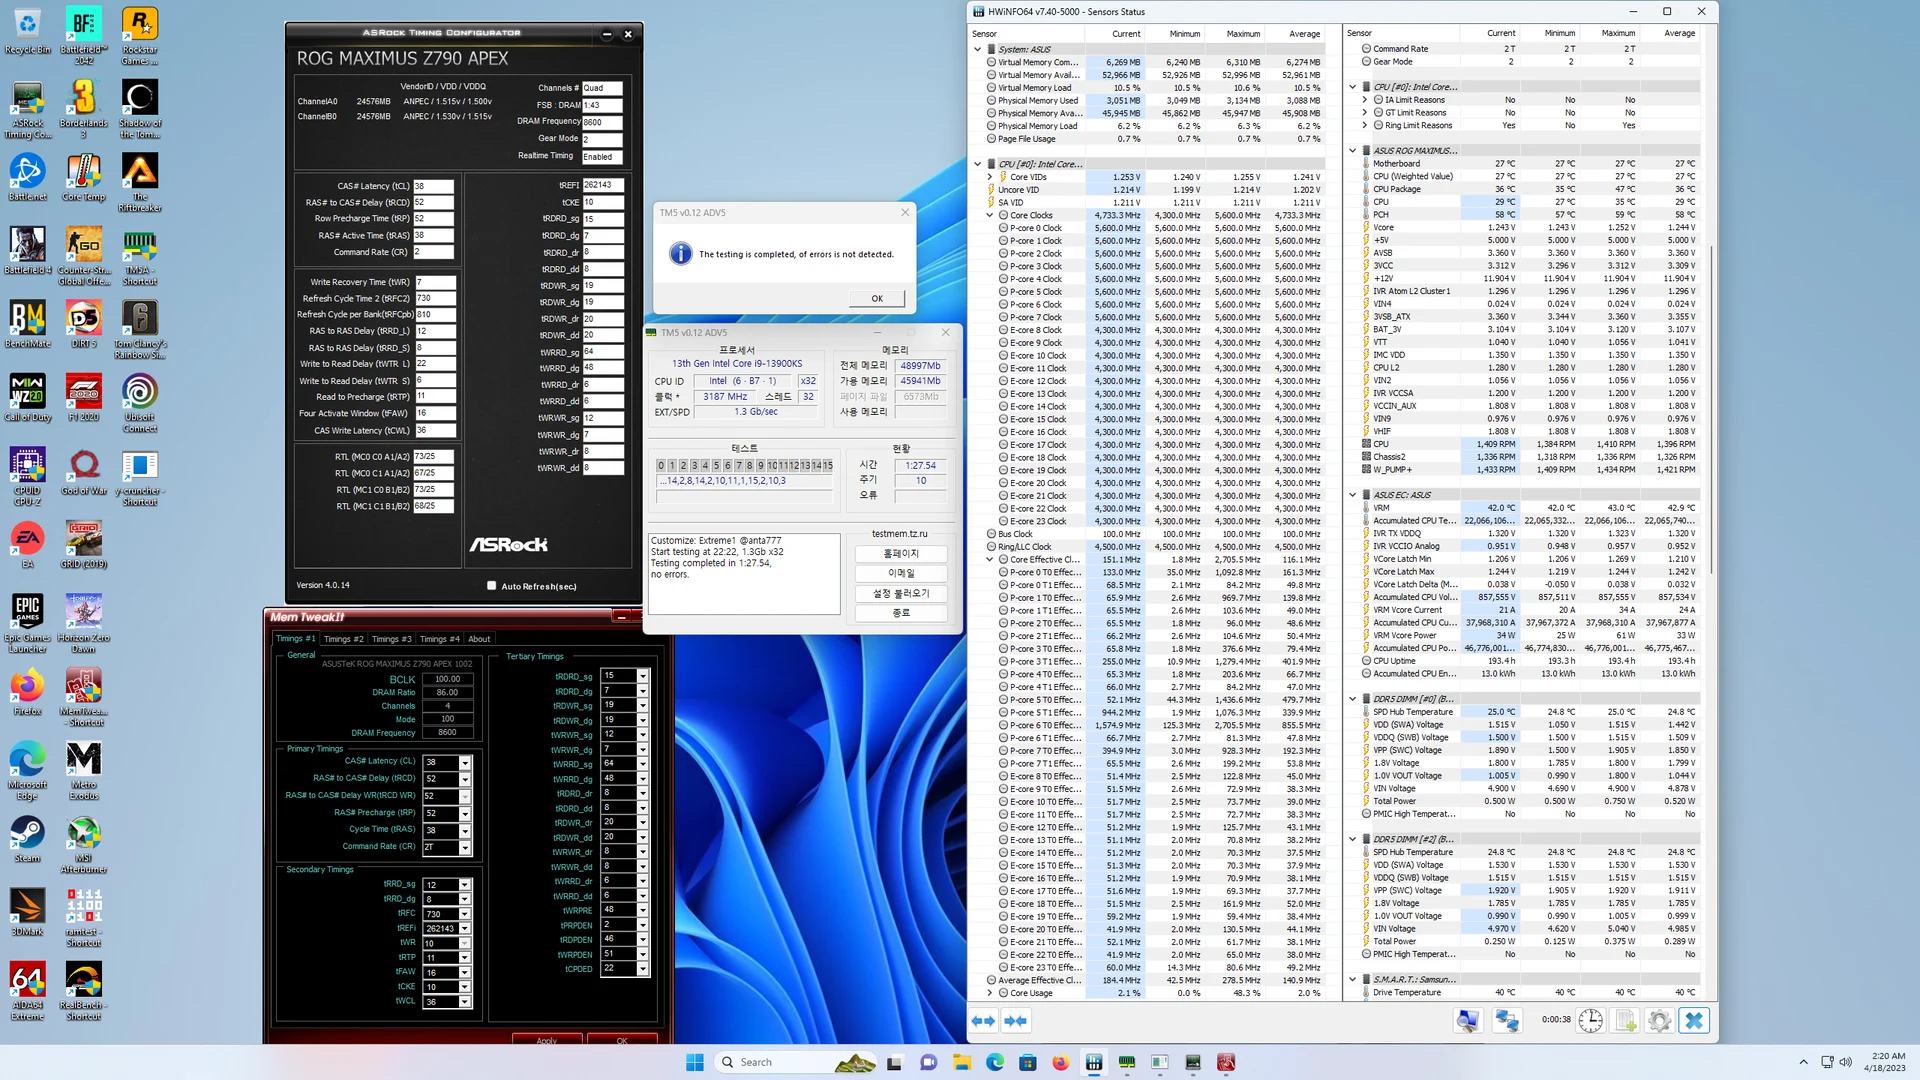
Task: Collapse DDR5 DIMM [#0] sensor group
Action: click(1353, 699)
